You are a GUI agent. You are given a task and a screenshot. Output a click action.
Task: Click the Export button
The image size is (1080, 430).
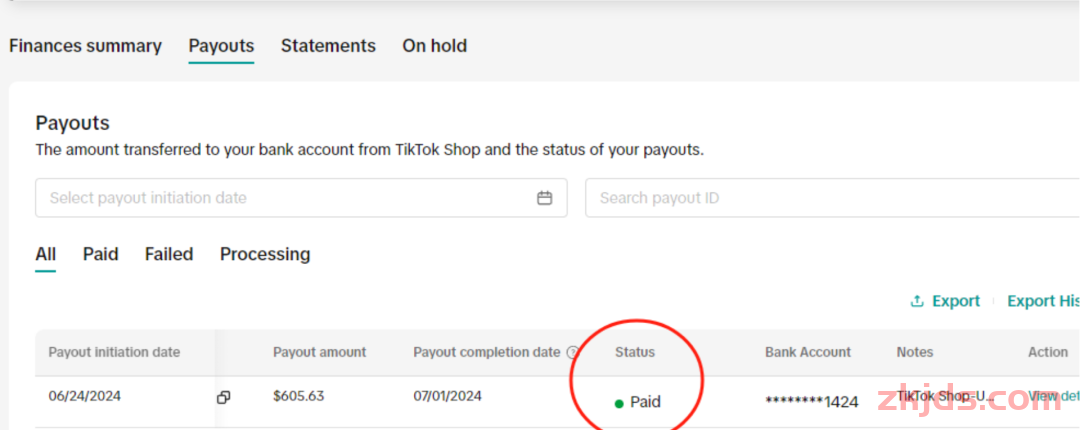coord(945,301)
